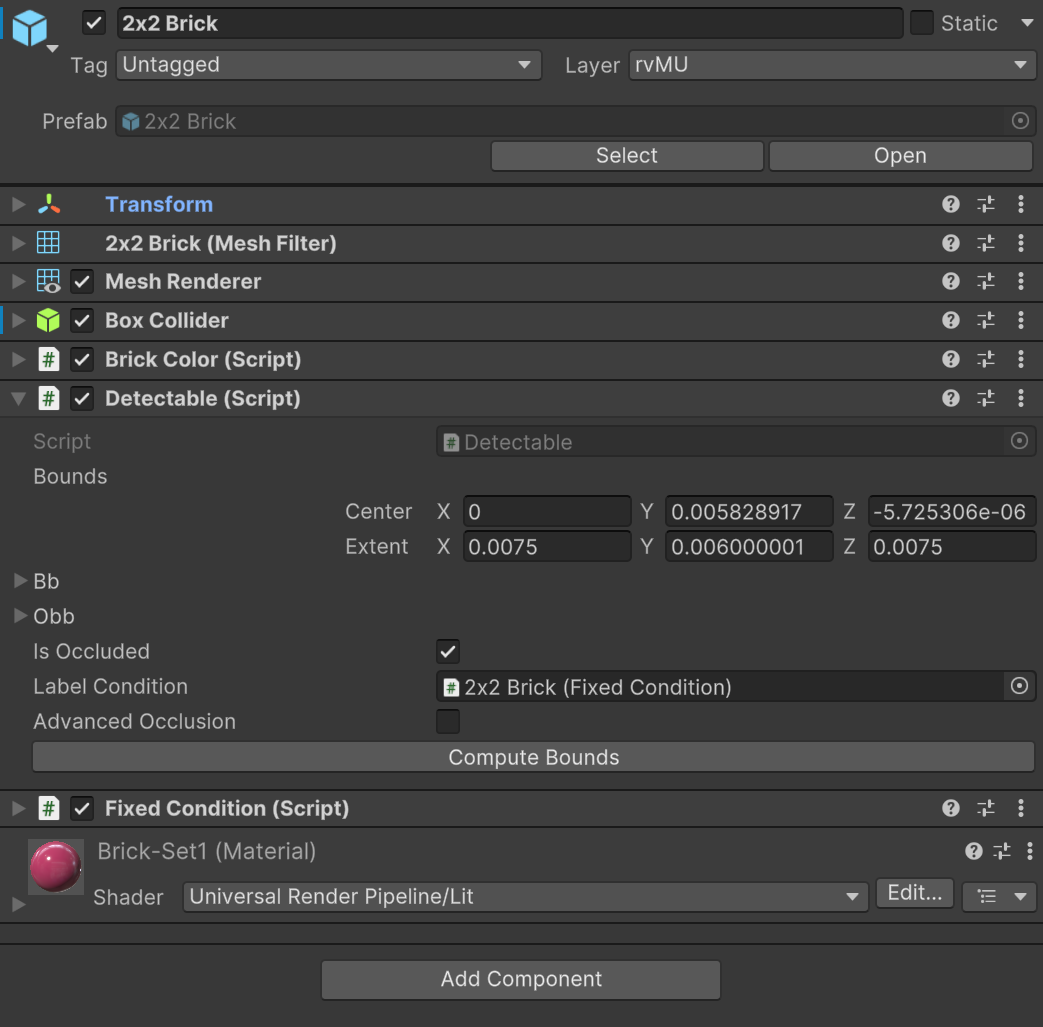1043x1027 pixels.
Task: Uncheck the Is Occluded checkbox
Action: (448, 652)
